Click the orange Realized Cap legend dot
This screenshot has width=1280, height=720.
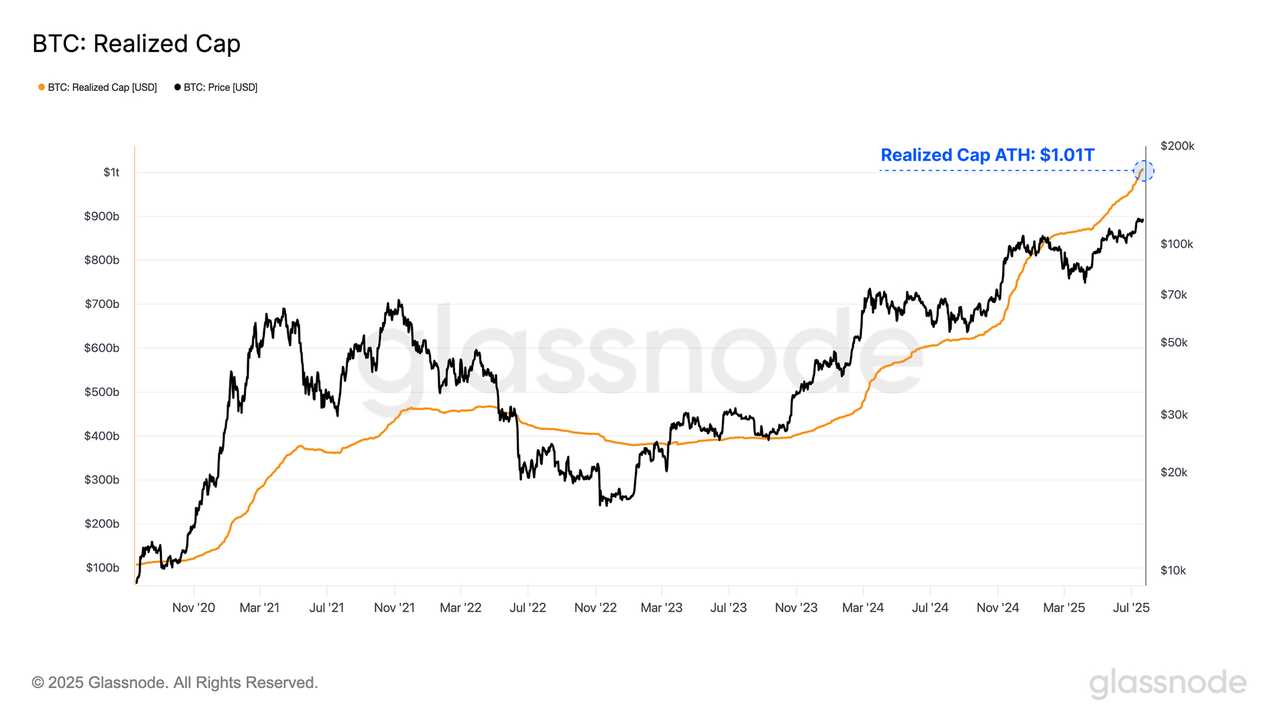tap(41, 88)
